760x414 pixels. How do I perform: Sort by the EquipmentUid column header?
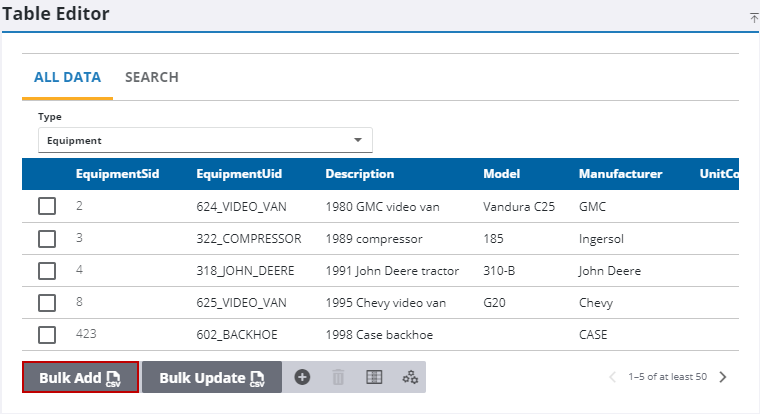(x=239, y=174)
